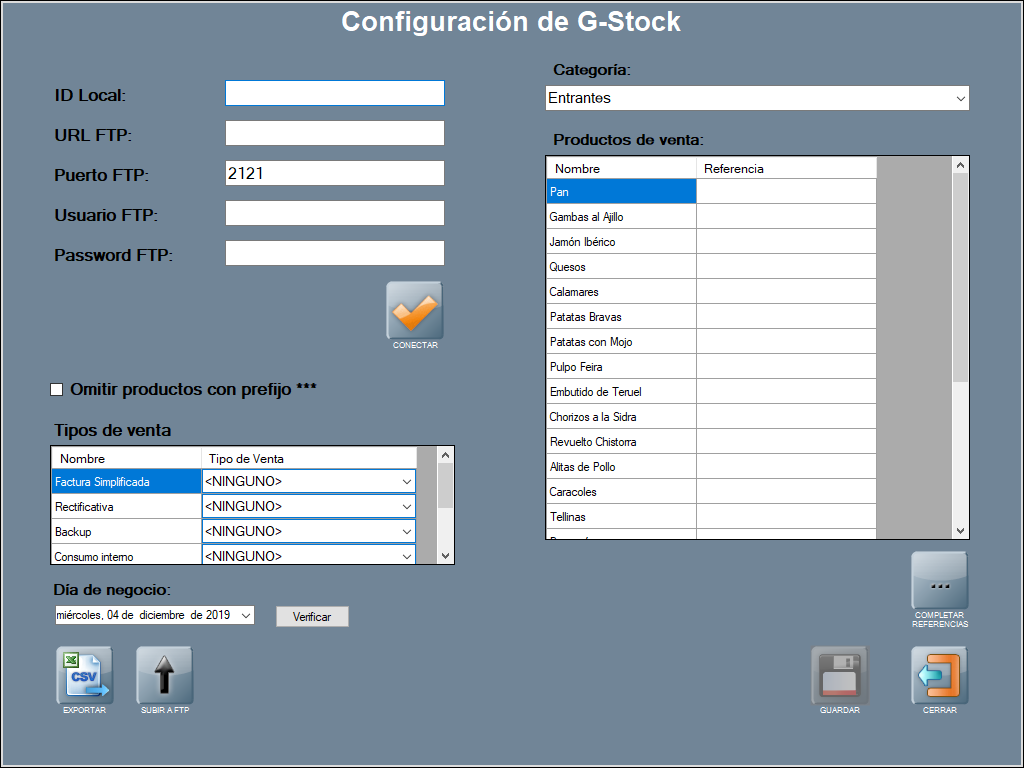Screen dimensions: 1024x768
Task: Click the Nombre column header in products table
Action: 621,168
